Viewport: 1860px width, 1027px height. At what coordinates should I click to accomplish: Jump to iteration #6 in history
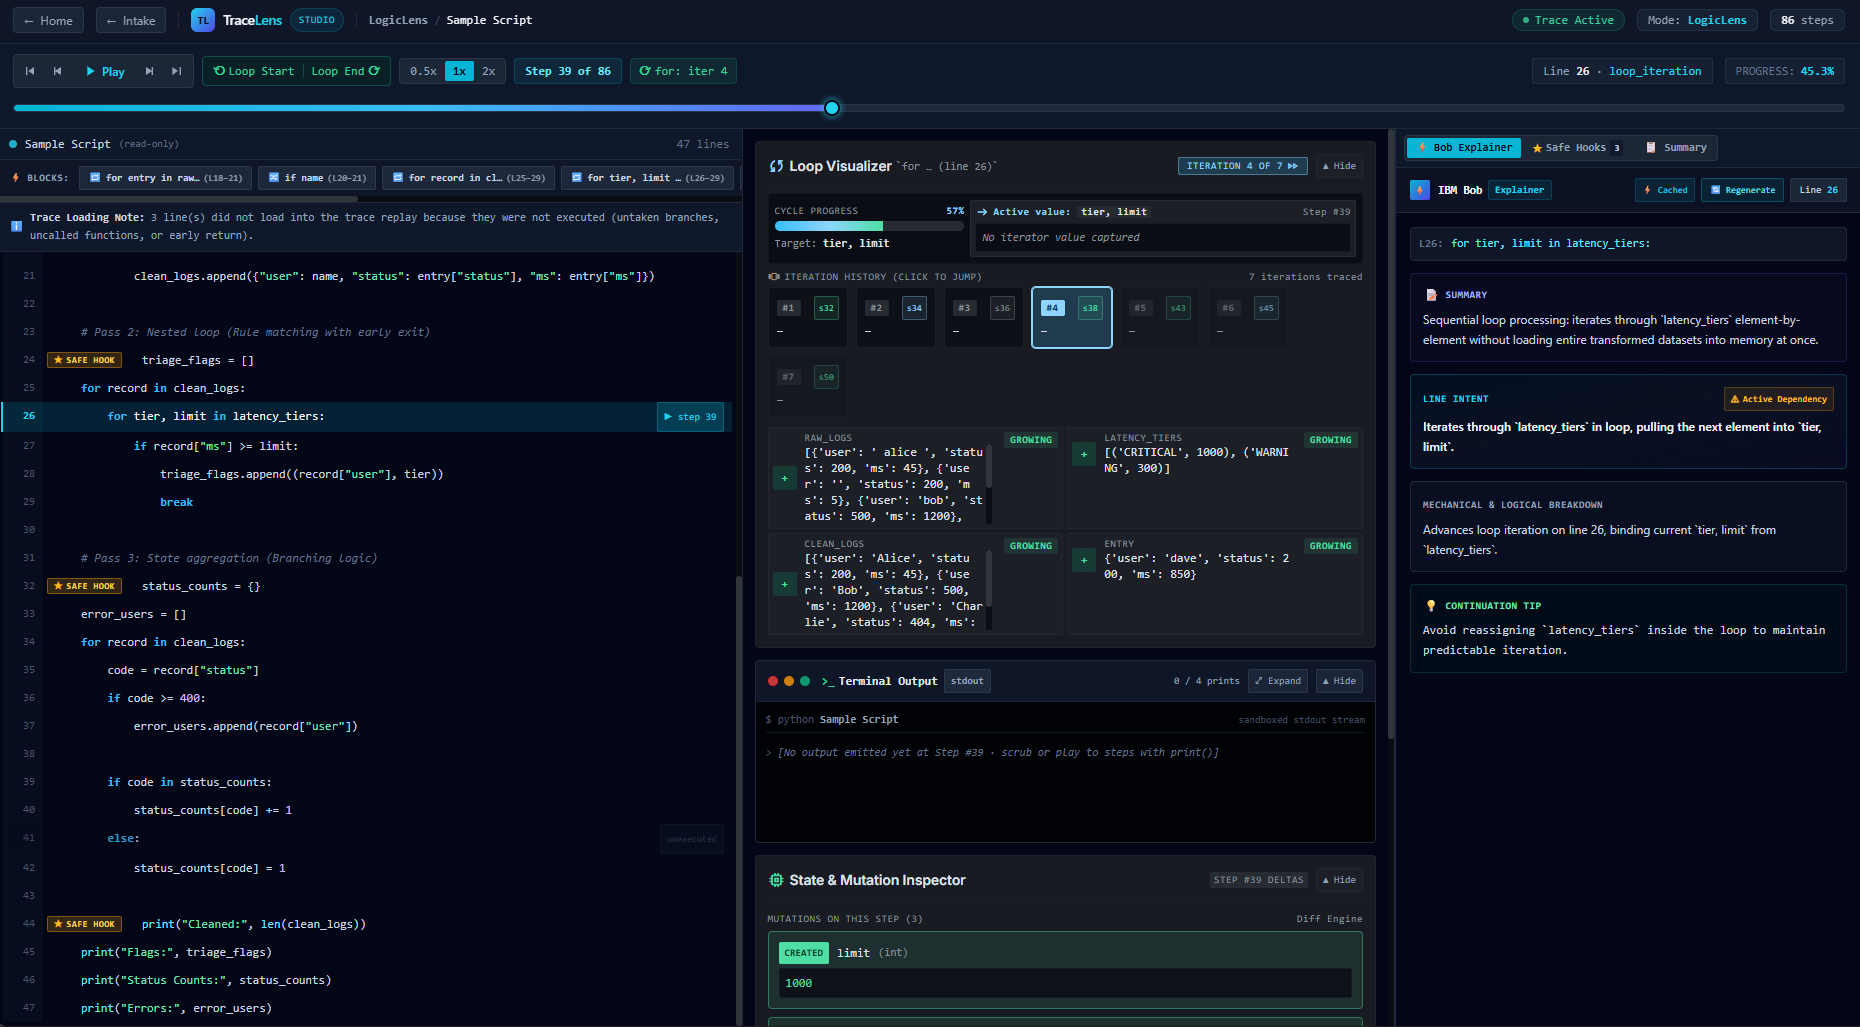click(1249, 318)
